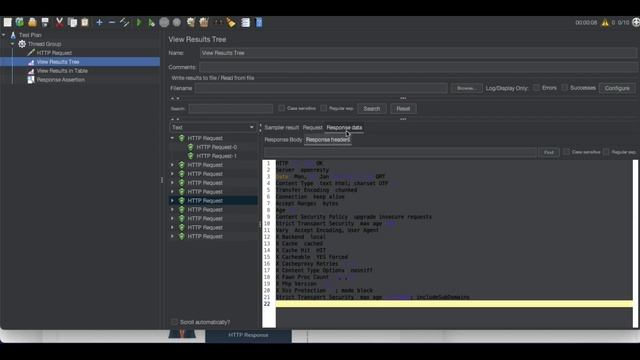Click the Shutdown threads icon
640x360 pixels.
177,22
